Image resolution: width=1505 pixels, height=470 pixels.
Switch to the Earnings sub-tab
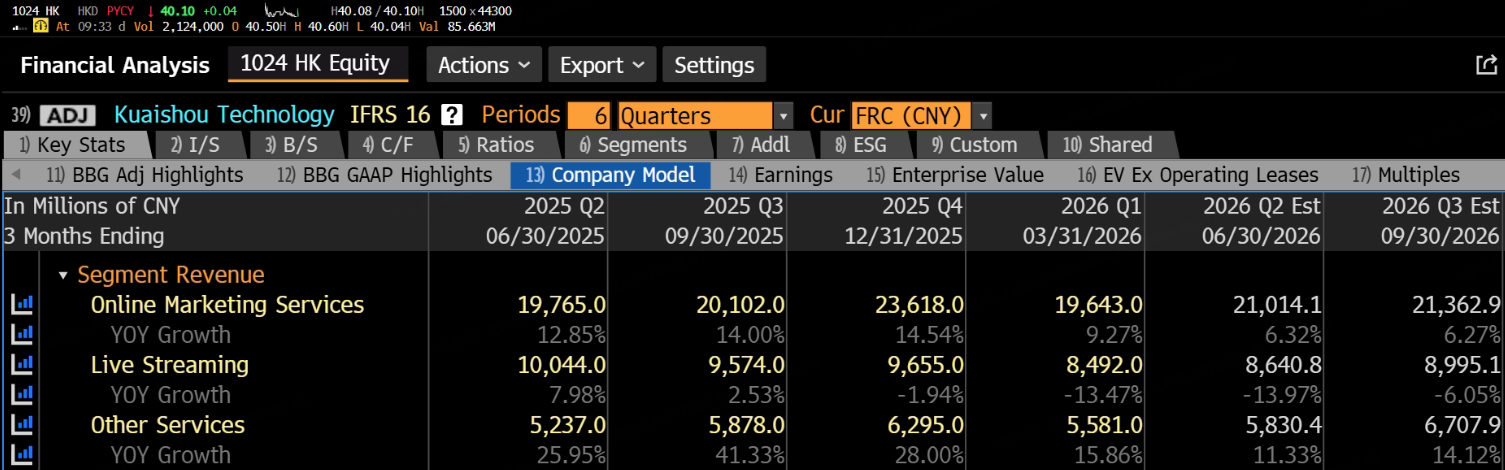[781, 175]
